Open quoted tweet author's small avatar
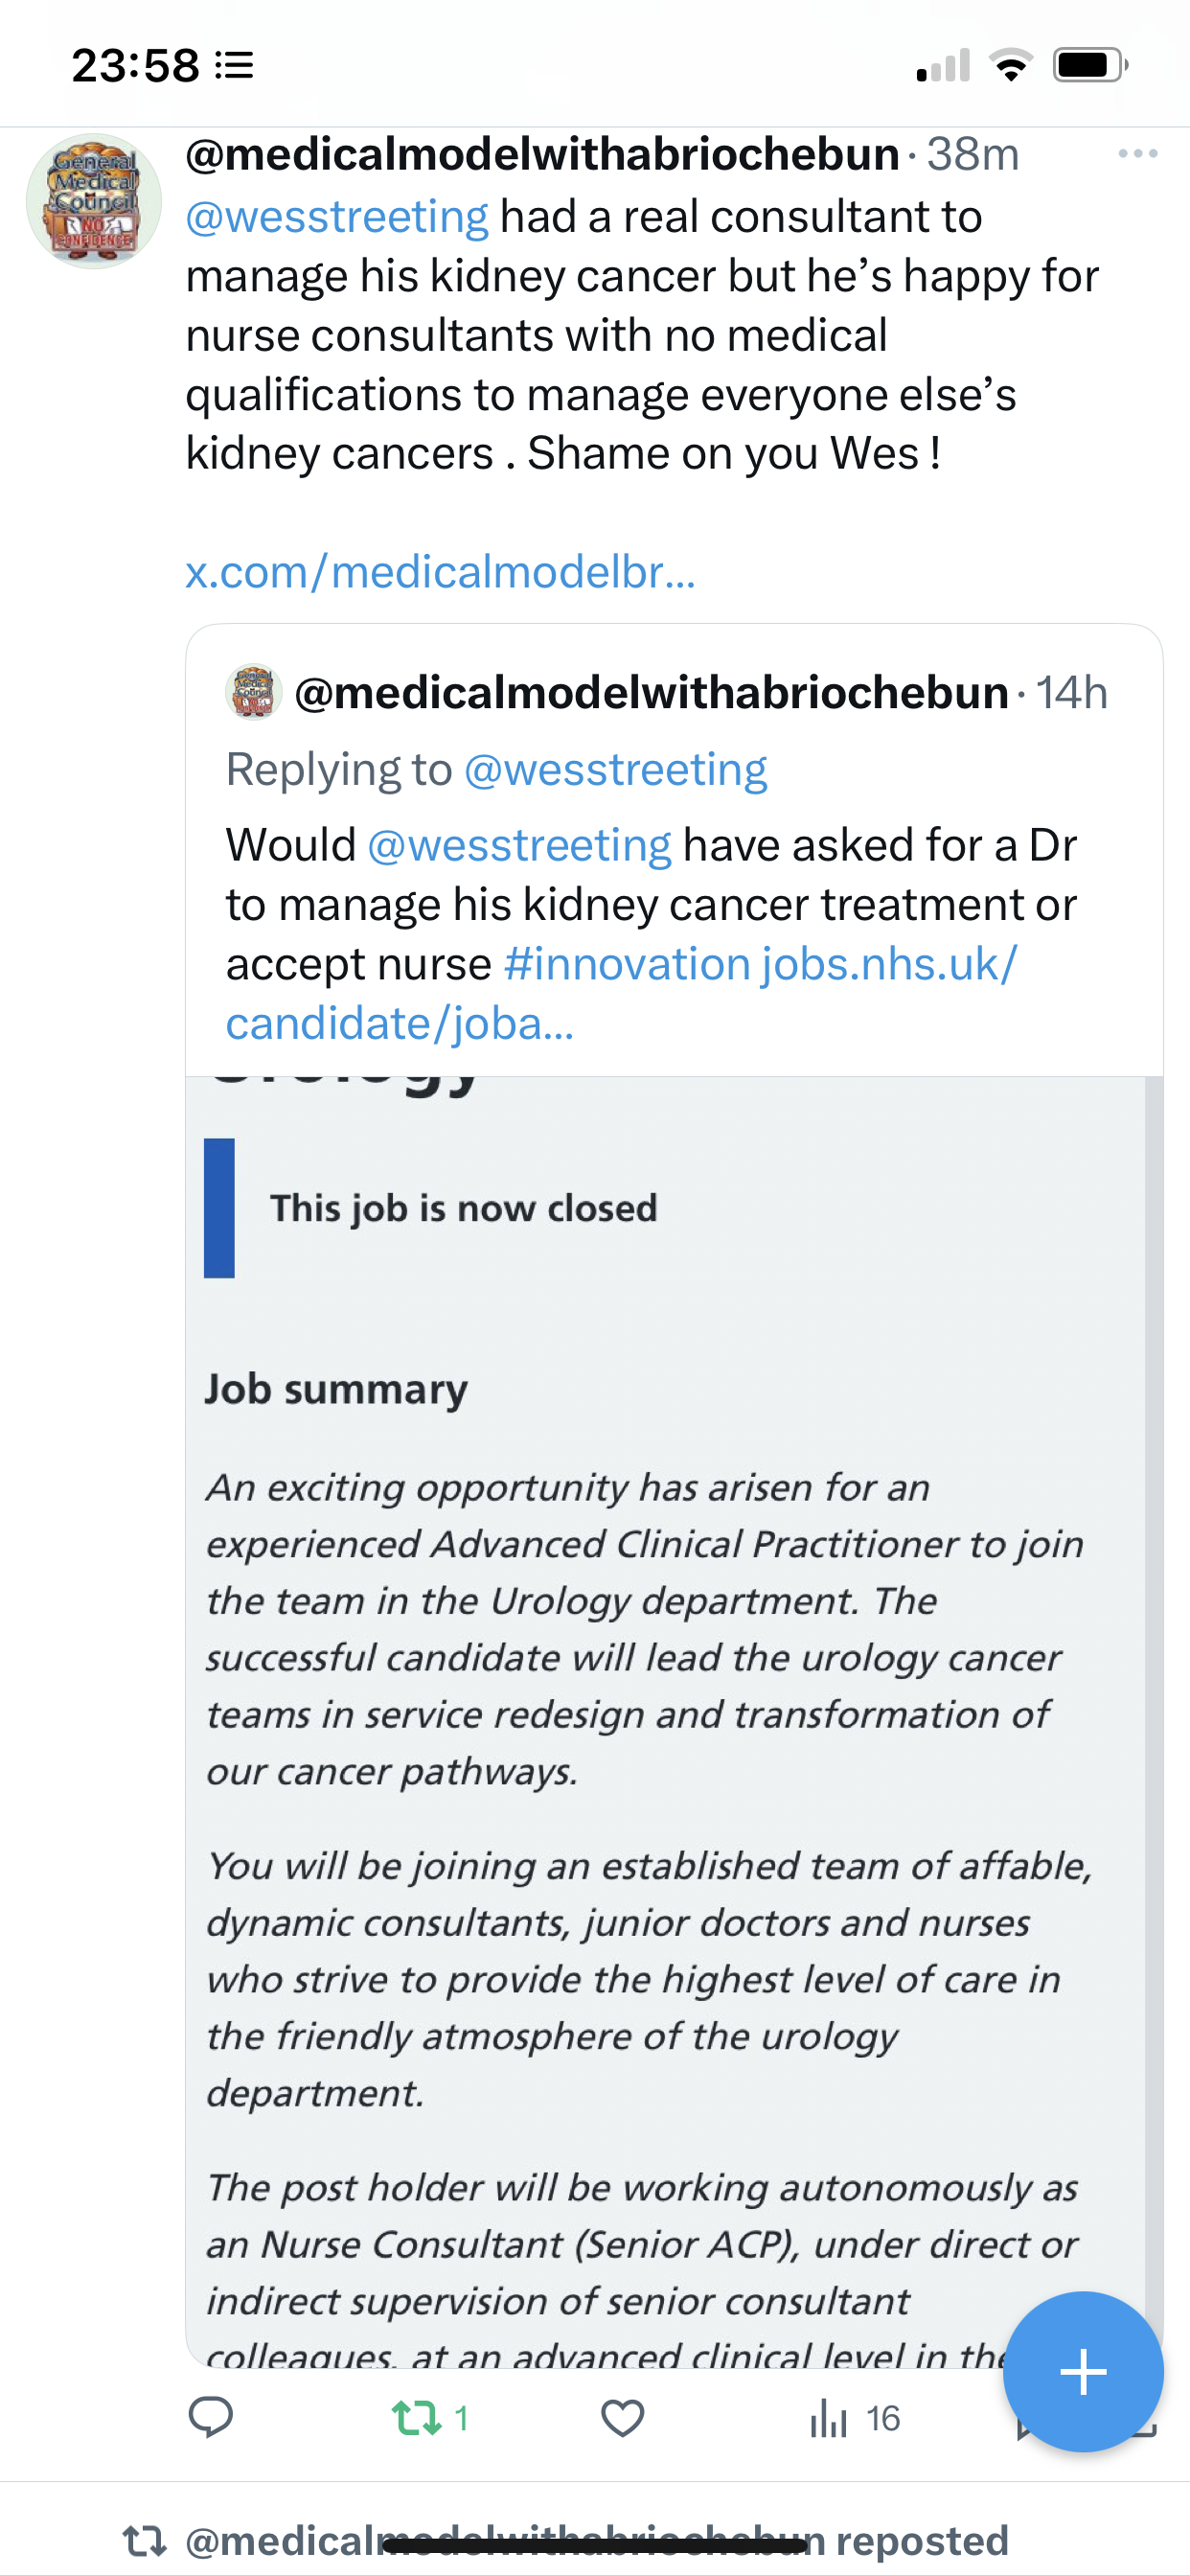Screen dimensions: 1190x2576 click(x=254, y=692)
